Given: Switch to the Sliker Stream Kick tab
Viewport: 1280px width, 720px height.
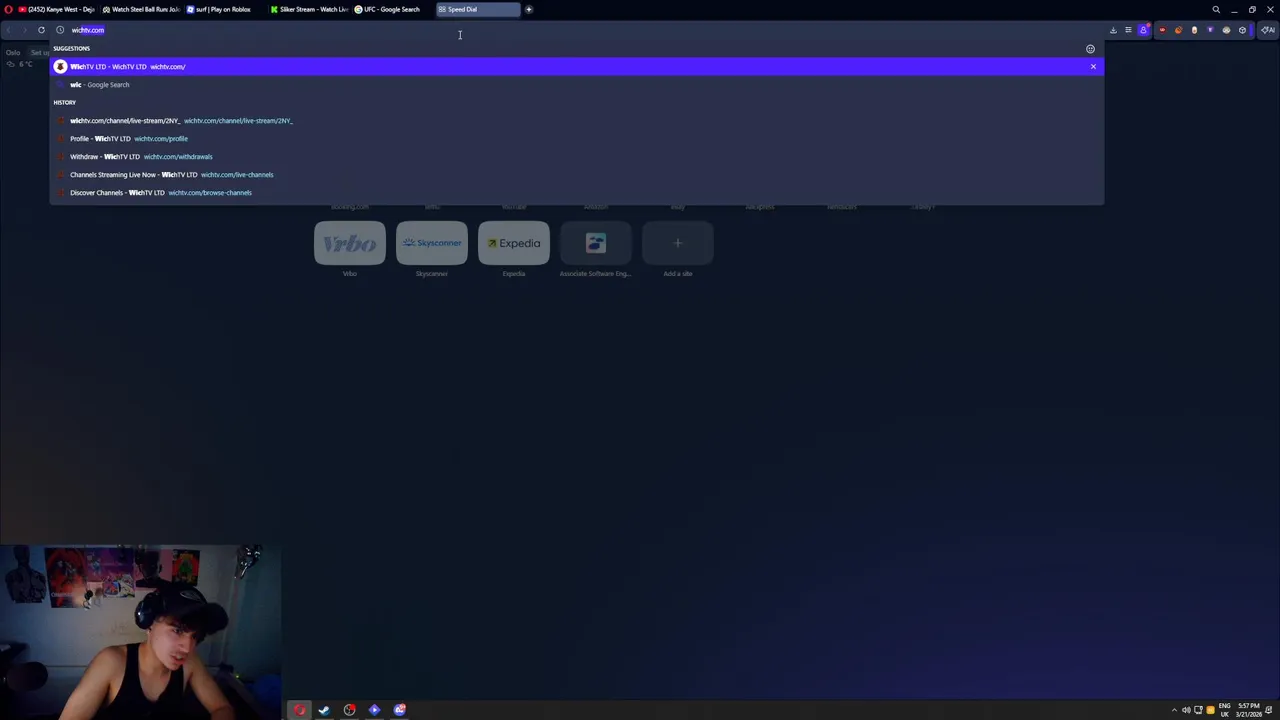Looking at the screenshot, I should coord(308,9).
